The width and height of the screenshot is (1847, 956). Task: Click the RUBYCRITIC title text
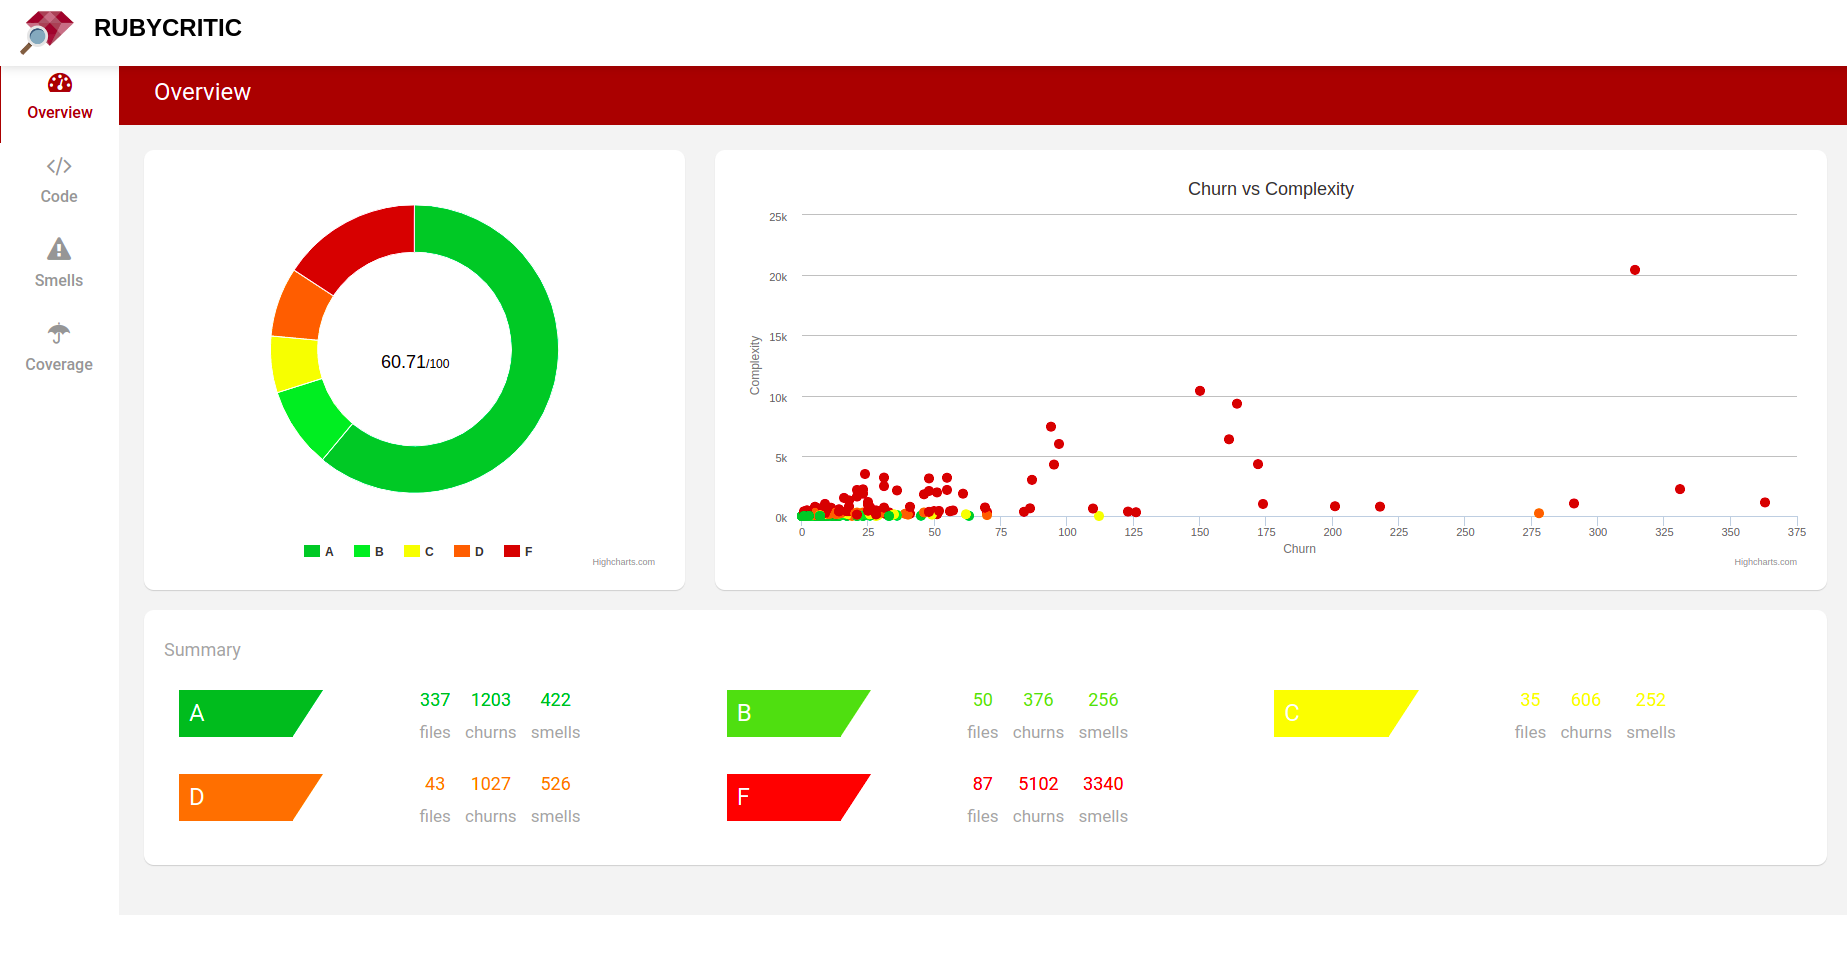click(168, 28)
